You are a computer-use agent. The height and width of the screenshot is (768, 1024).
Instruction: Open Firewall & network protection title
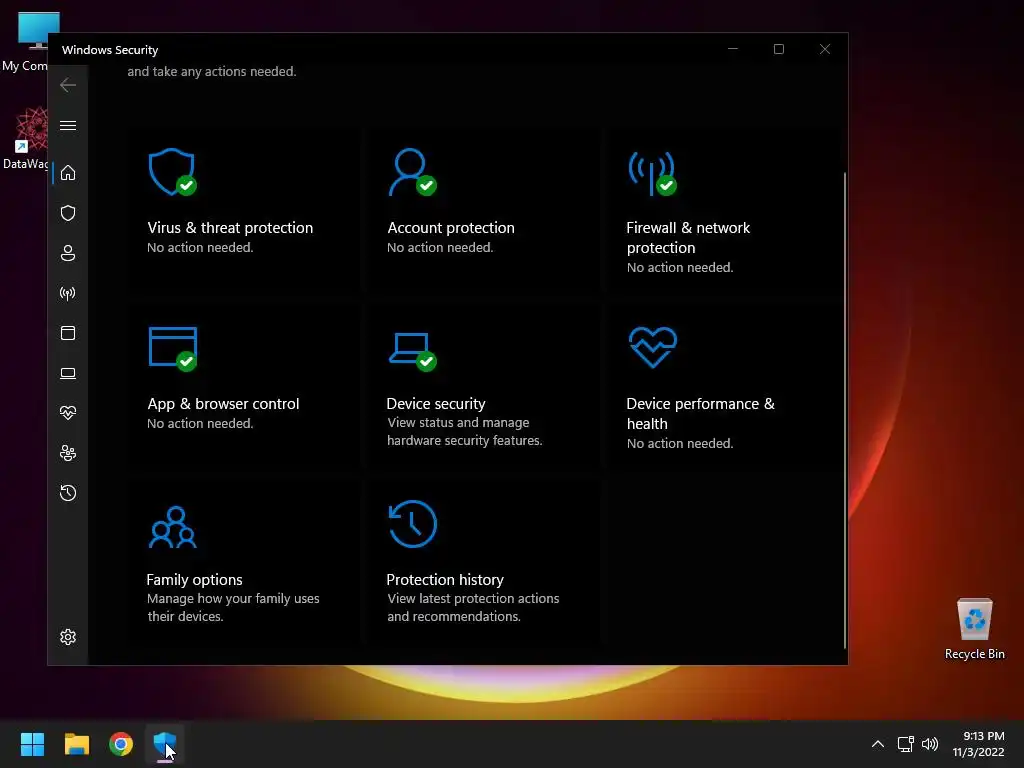click(x=688, y=238)
